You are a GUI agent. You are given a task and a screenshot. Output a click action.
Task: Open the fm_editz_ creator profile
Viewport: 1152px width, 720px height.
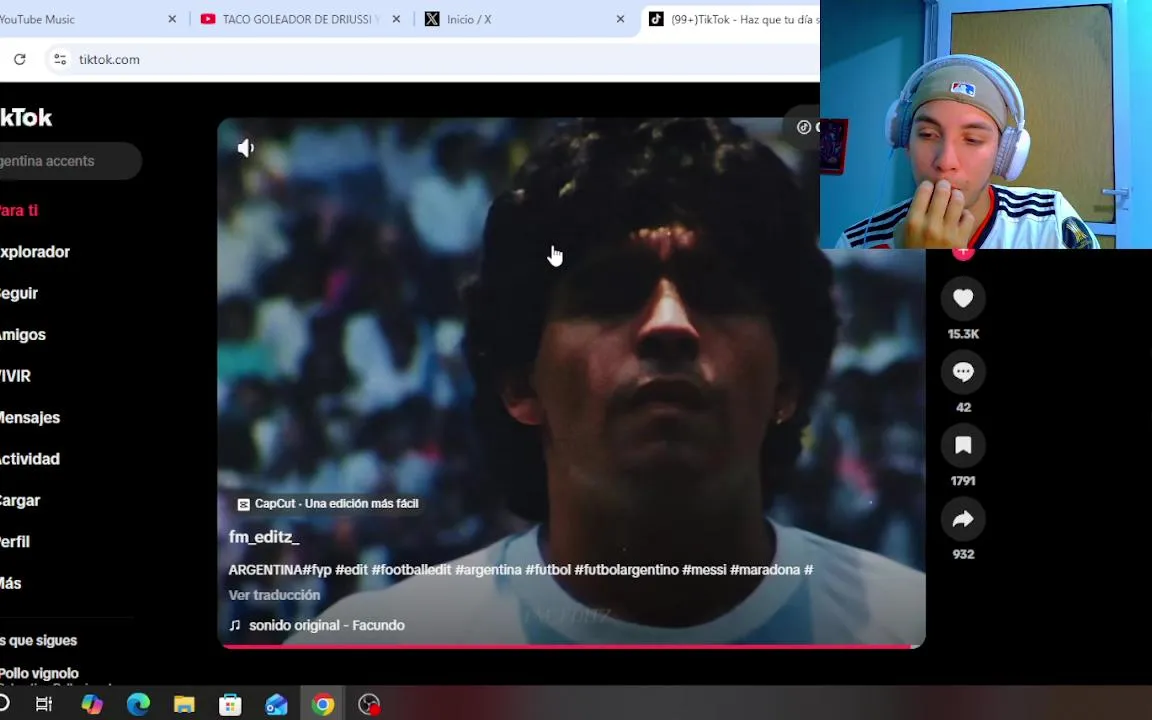click(x=264, y=537)
